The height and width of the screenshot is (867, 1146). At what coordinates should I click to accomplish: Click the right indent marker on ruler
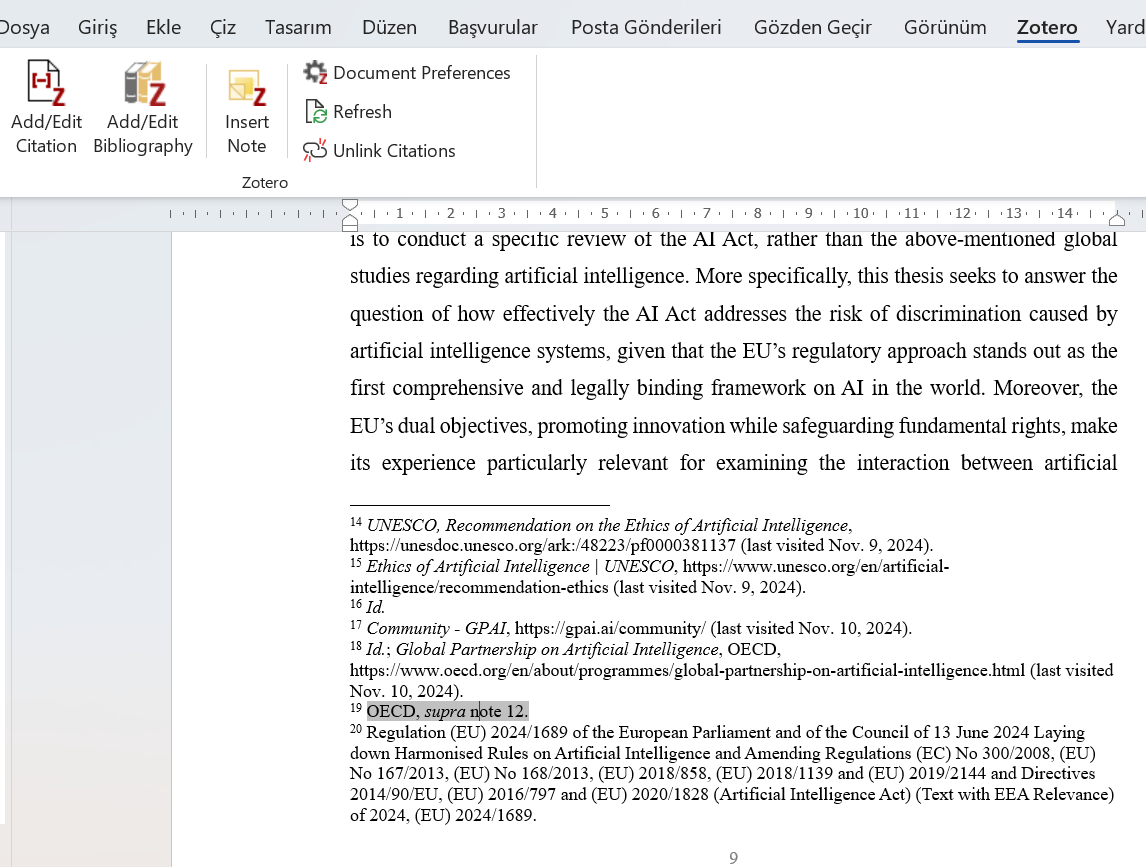tap(1117, 219)
